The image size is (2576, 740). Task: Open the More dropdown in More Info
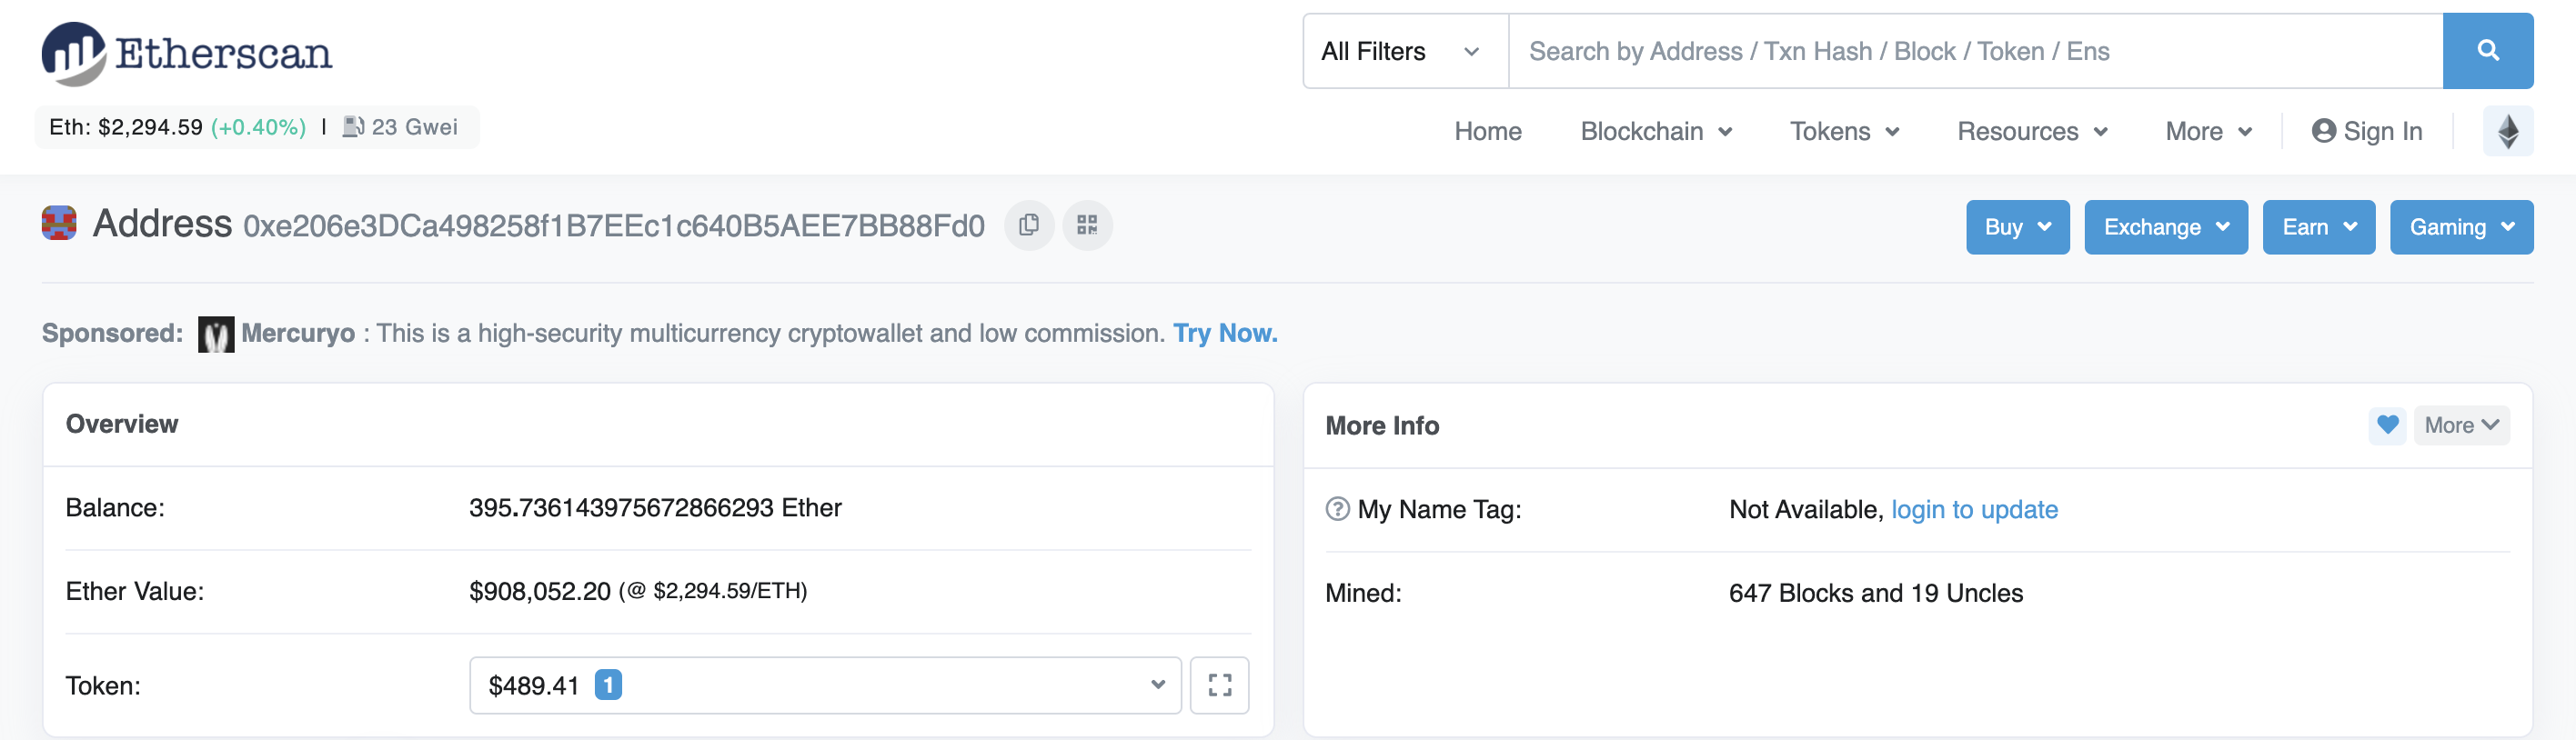2460,426
